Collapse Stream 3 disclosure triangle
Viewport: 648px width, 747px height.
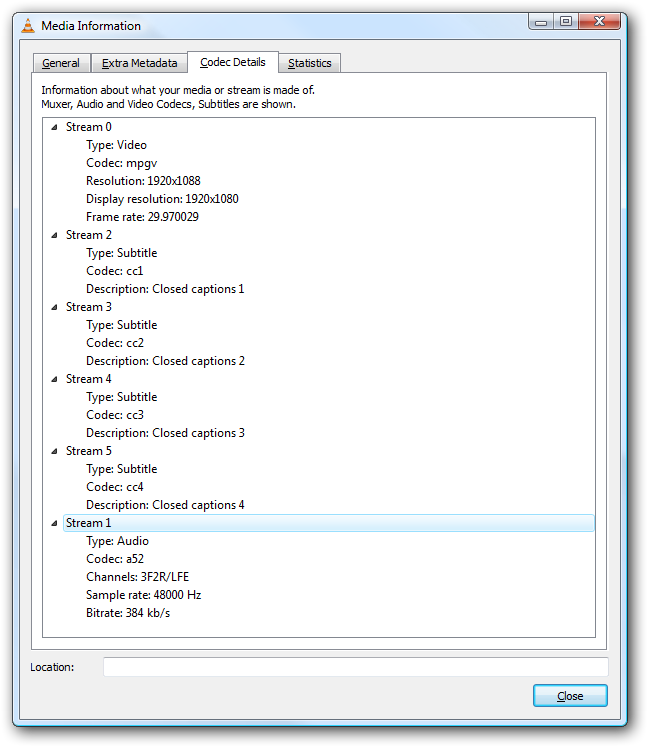click(54, 307)
